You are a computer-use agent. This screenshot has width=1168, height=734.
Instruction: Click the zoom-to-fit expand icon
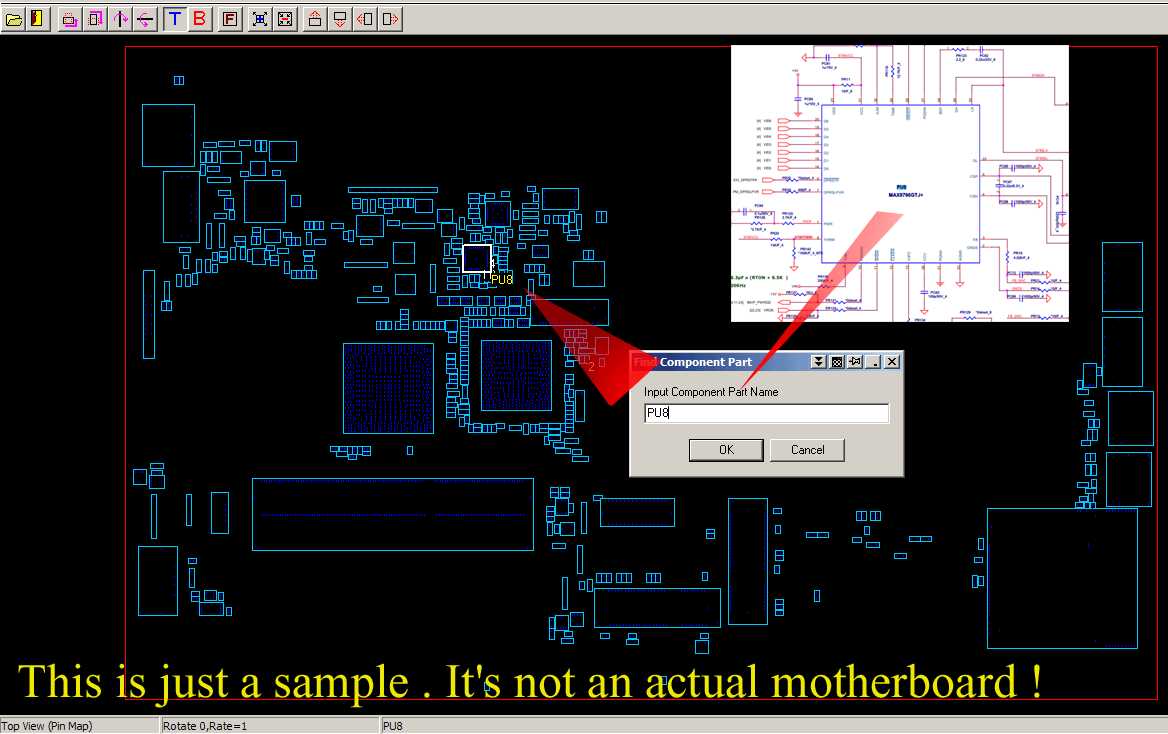pyautogui.click(x=260, y=19)
